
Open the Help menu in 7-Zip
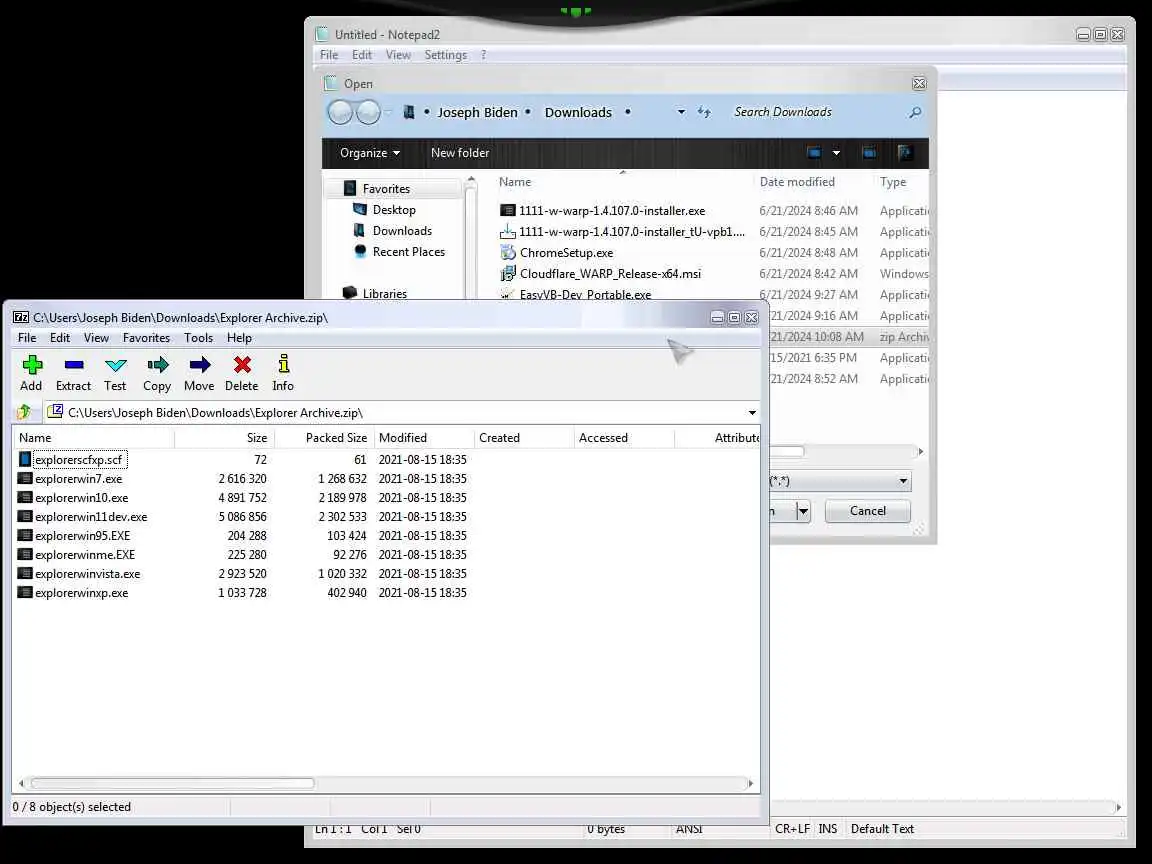click(x=239, y=338)
